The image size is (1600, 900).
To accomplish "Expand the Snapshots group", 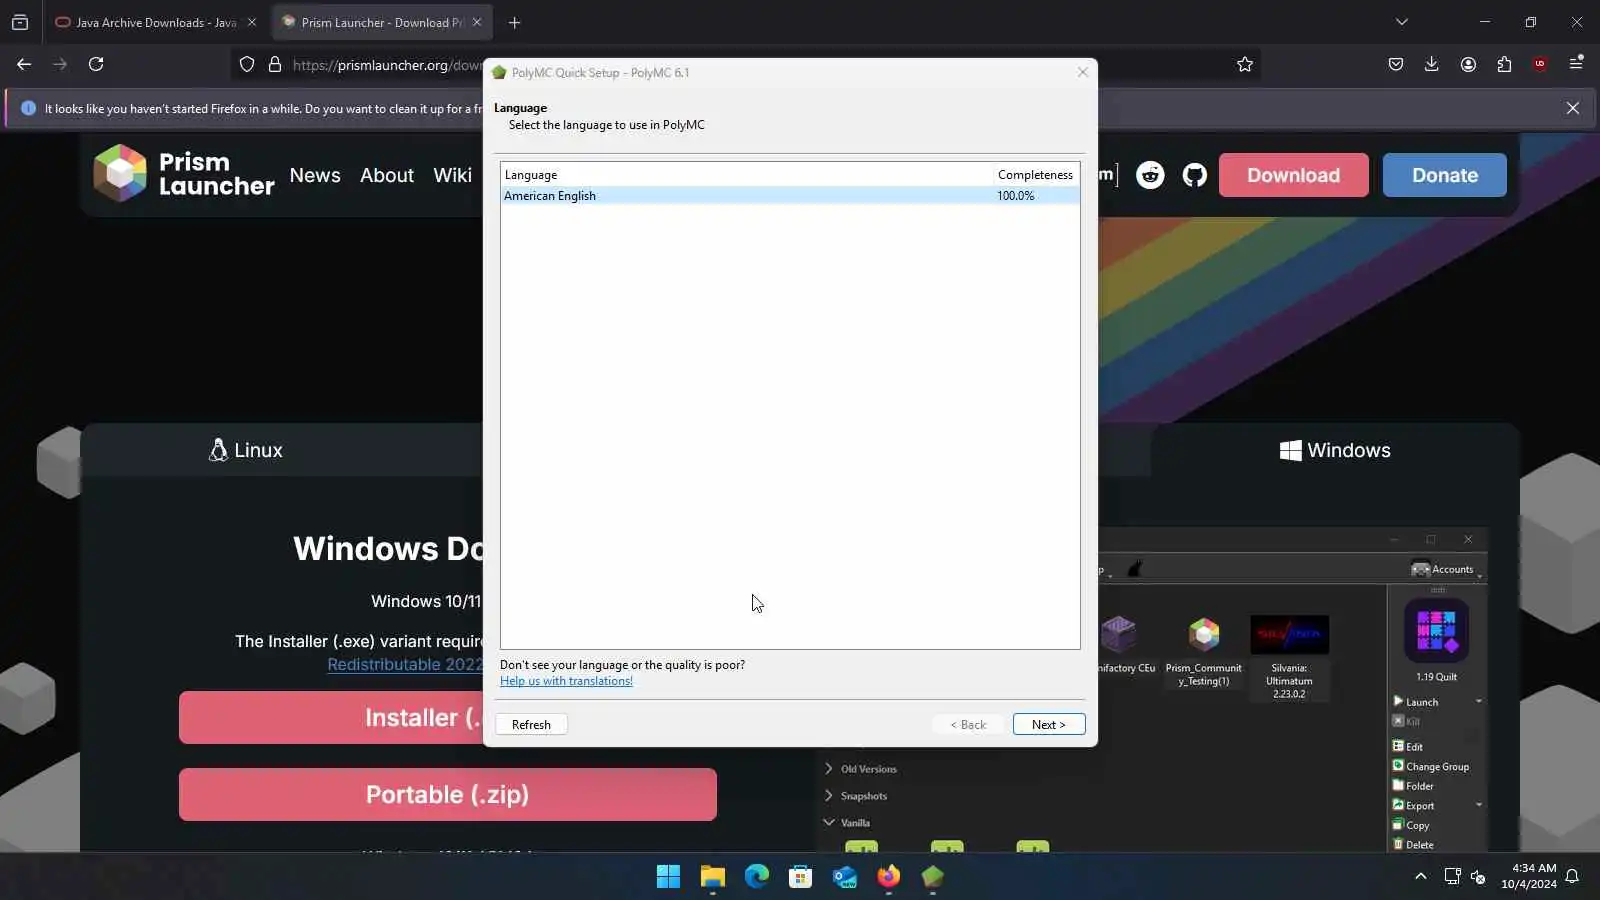I will [829, 796].
